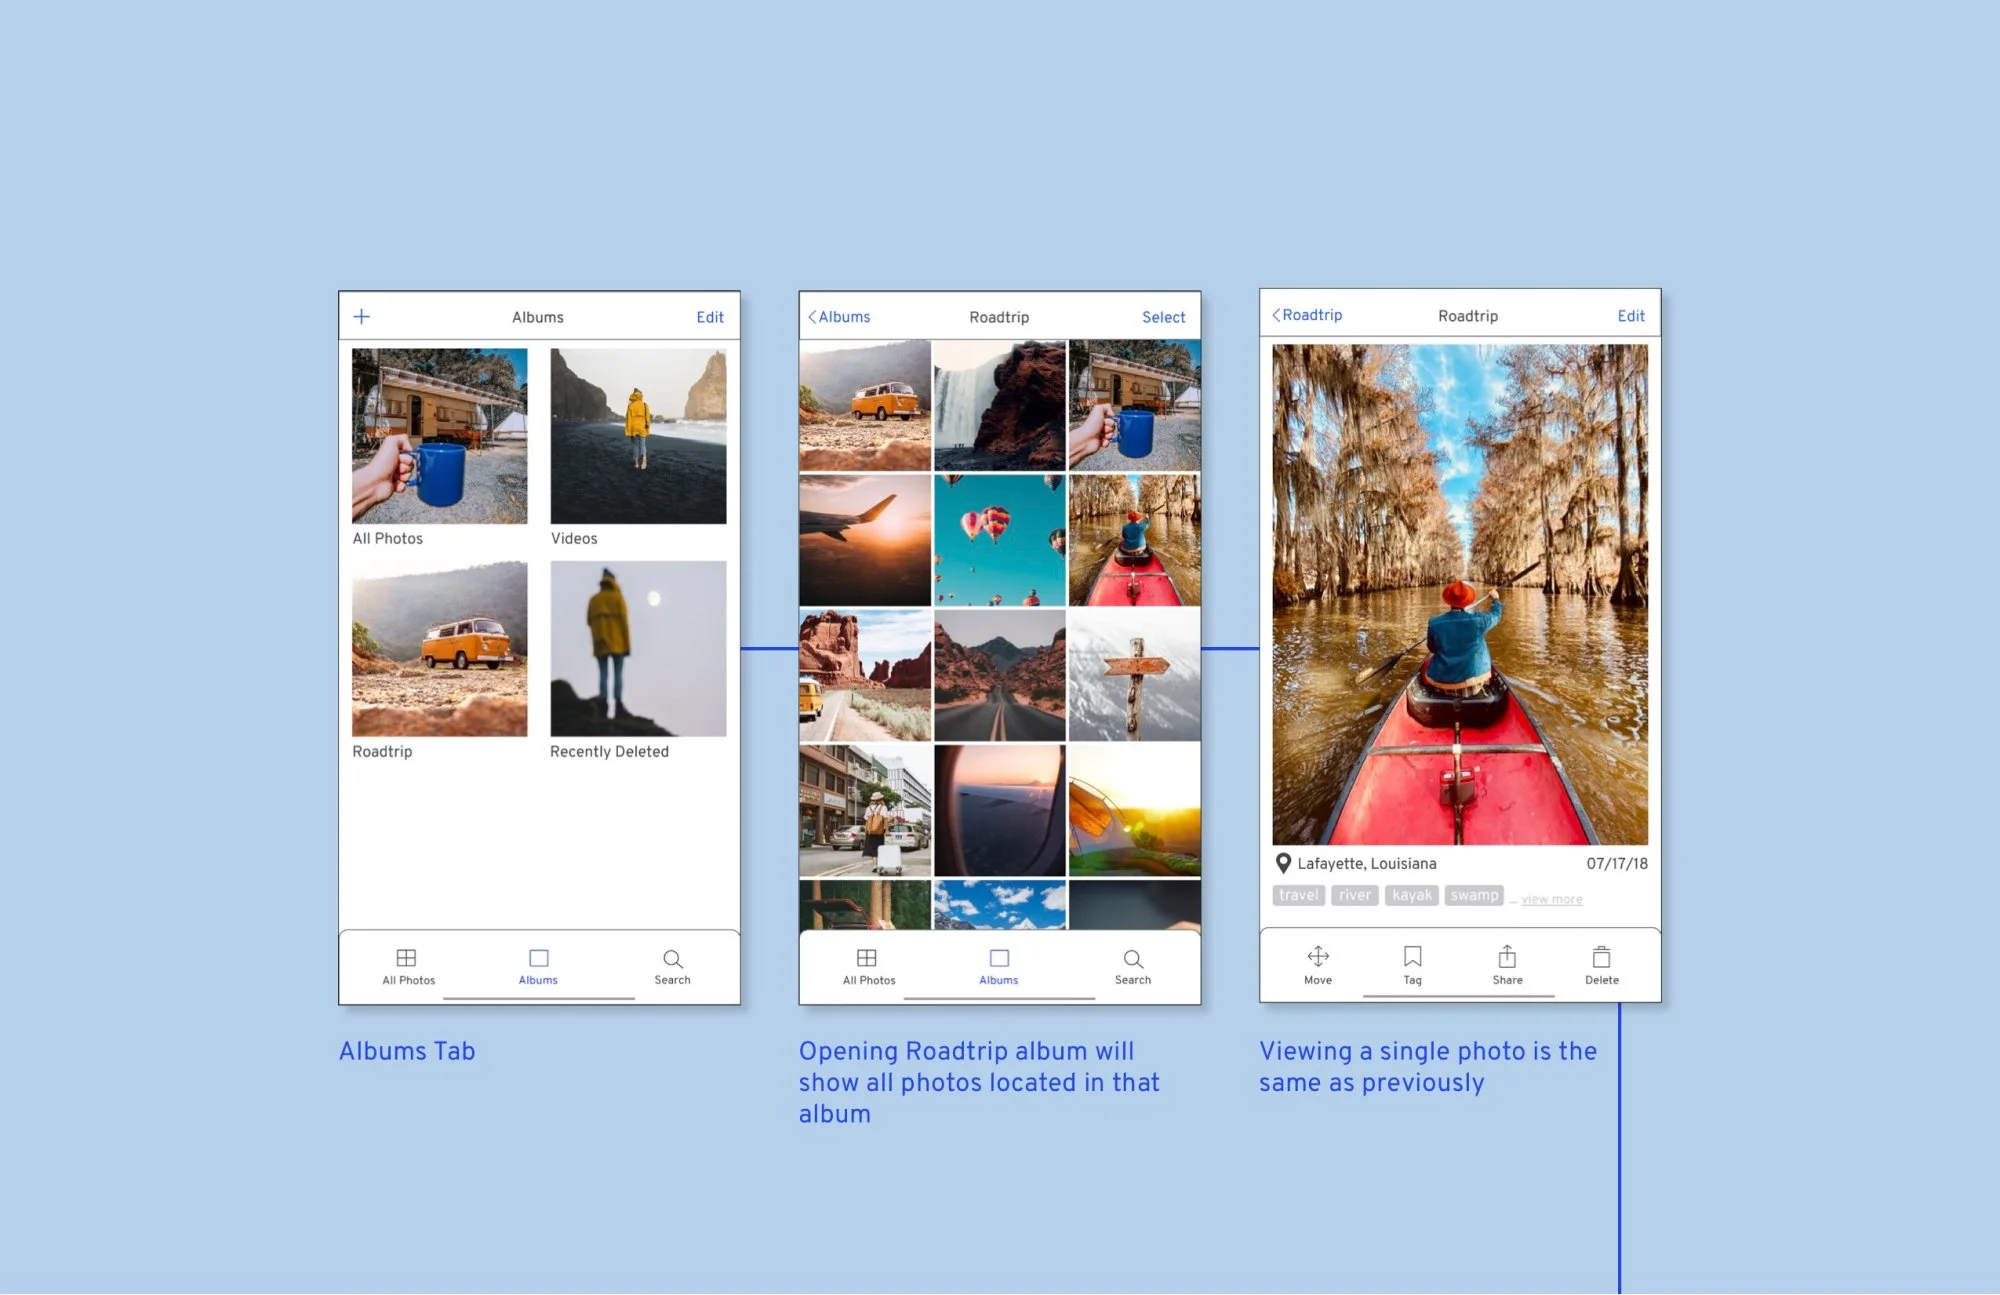This screenshot has width=2000, height=1295.
Task: Open the Roadtrip album thumbnail
Action: (x=439, y=648)
